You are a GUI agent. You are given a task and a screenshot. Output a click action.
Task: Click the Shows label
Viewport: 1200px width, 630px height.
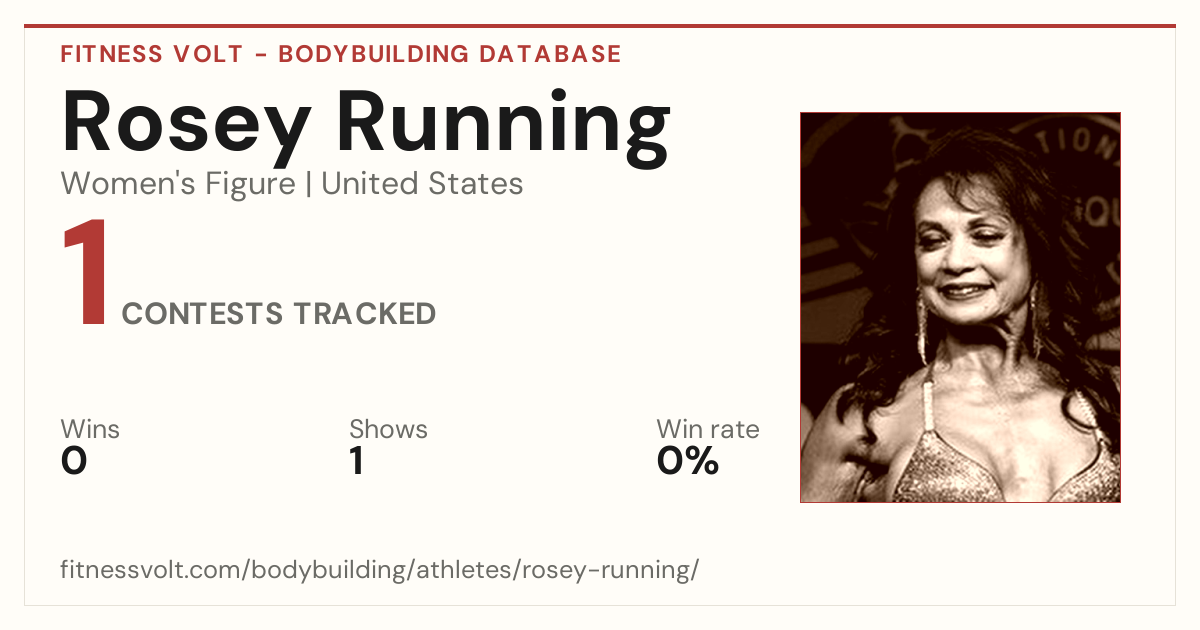[x=388, y=430]
